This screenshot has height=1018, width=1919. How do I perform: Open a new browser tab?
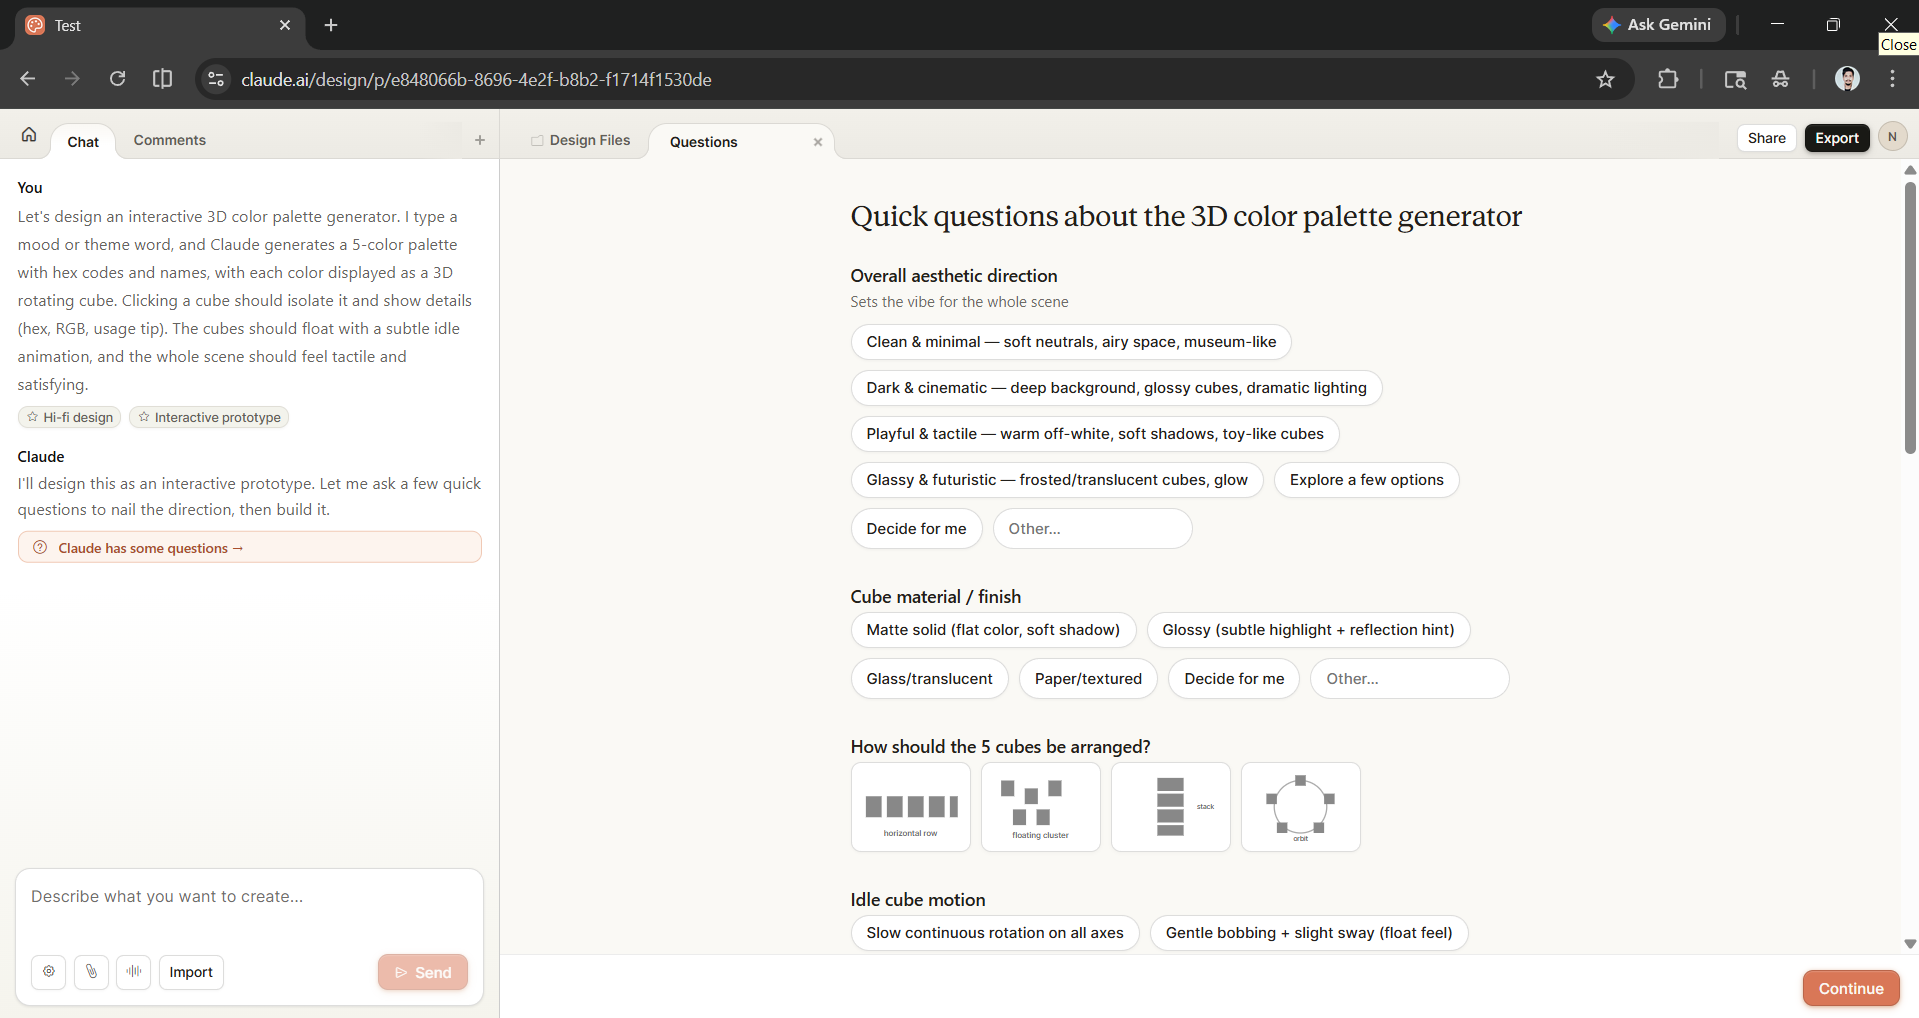331,25
